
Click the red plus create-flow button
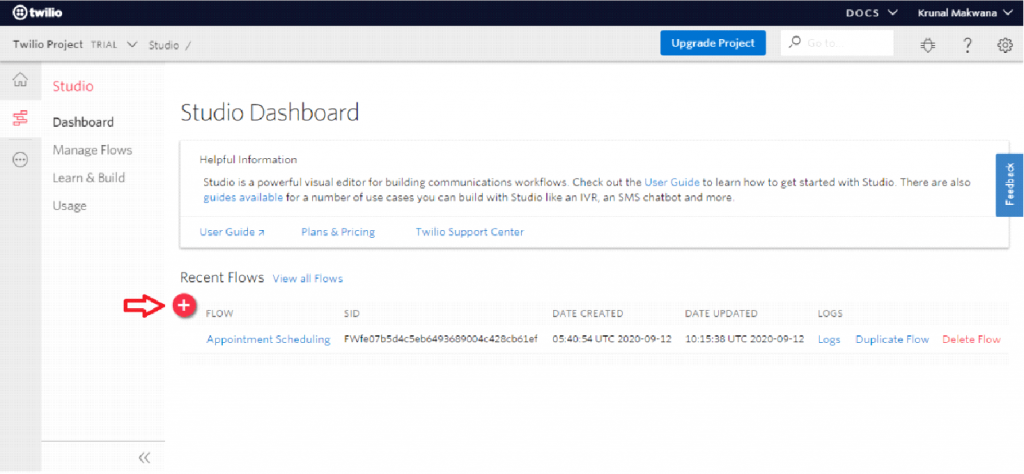click(x=185, y=305)
